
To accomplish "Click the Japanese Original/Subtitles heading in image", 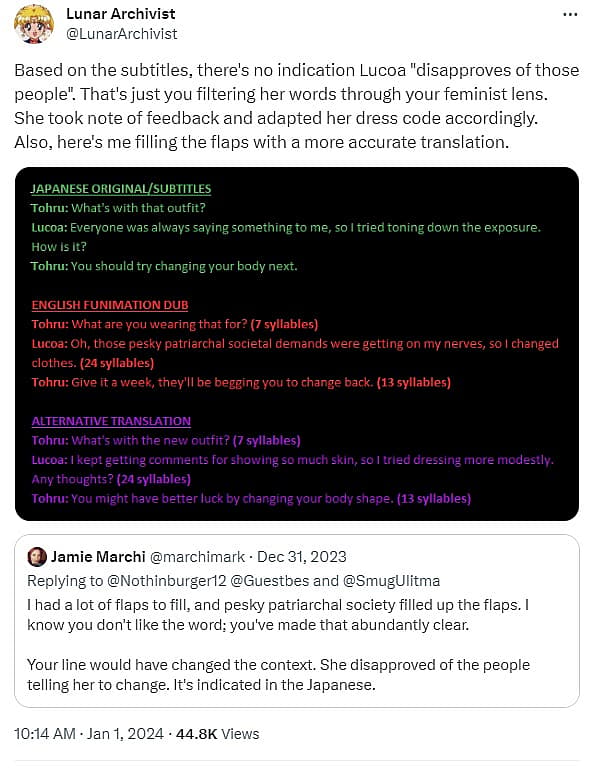I will tap(121, 189).
